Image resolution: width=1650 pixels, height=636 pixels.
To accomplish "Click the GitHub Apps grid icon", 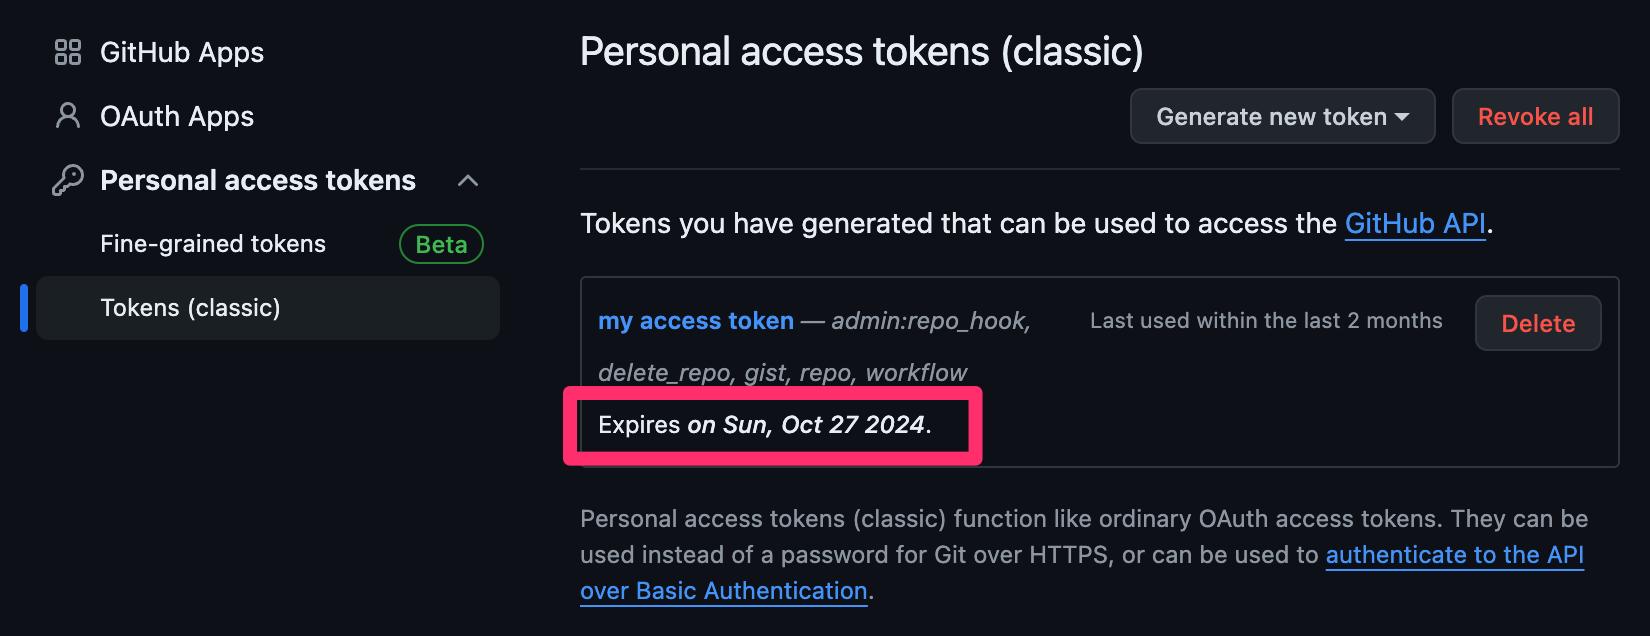I will pyautogui.click(x=67, y=52).
